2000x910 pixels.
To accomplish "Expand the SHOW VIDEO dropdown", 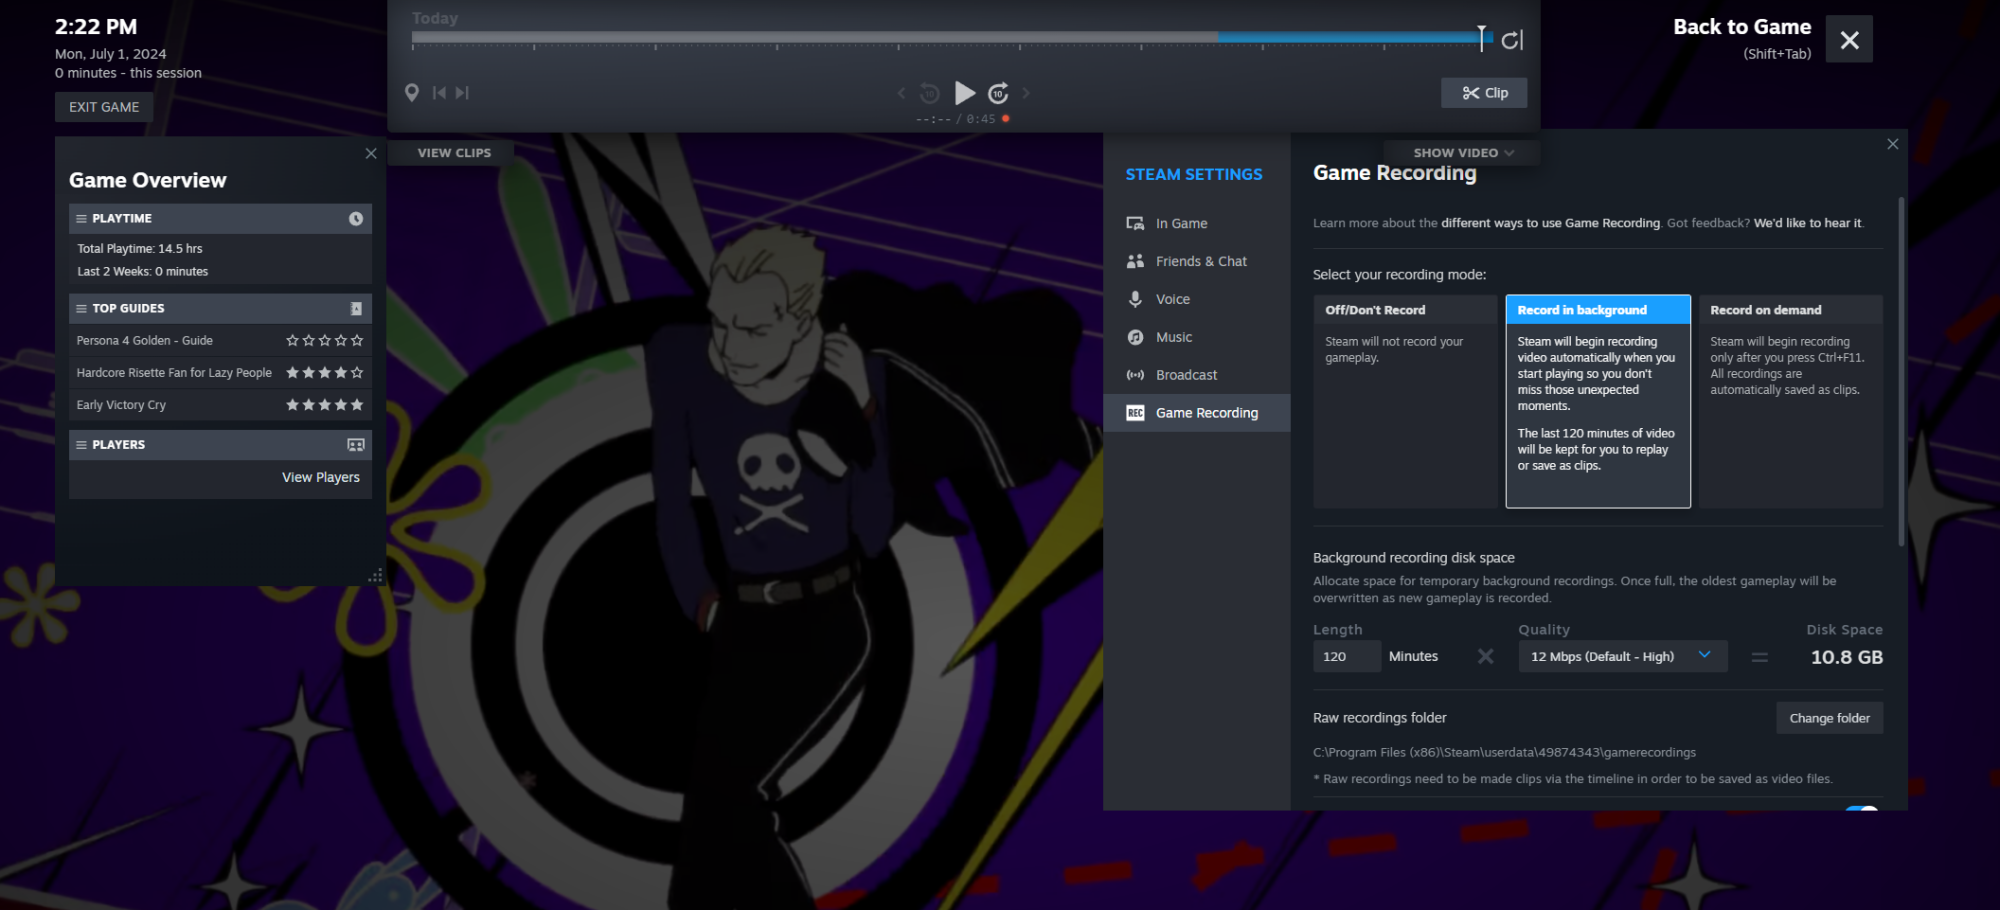I will (1463, 153).
